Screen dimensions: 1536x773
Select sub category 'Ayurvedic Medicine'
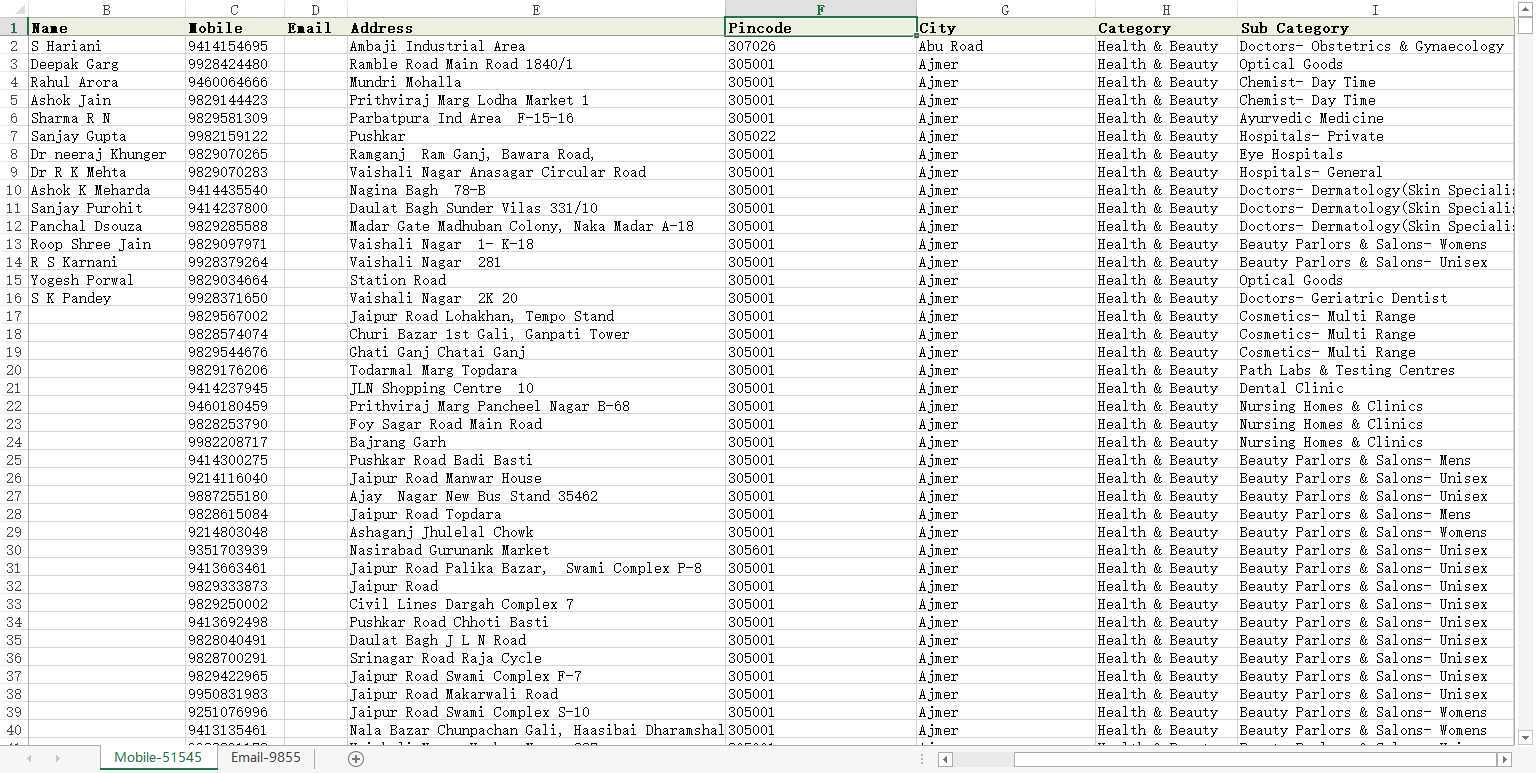click(x=1376, y=118)
